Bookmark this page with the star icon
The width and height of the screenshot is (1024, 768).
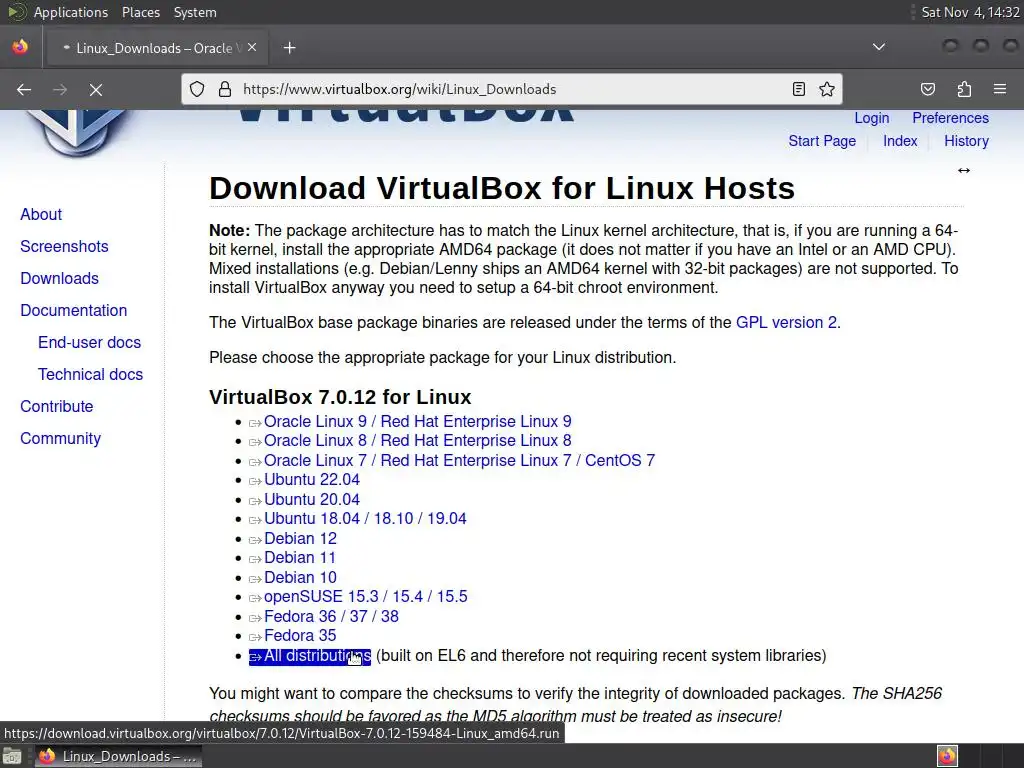(827, 89)
